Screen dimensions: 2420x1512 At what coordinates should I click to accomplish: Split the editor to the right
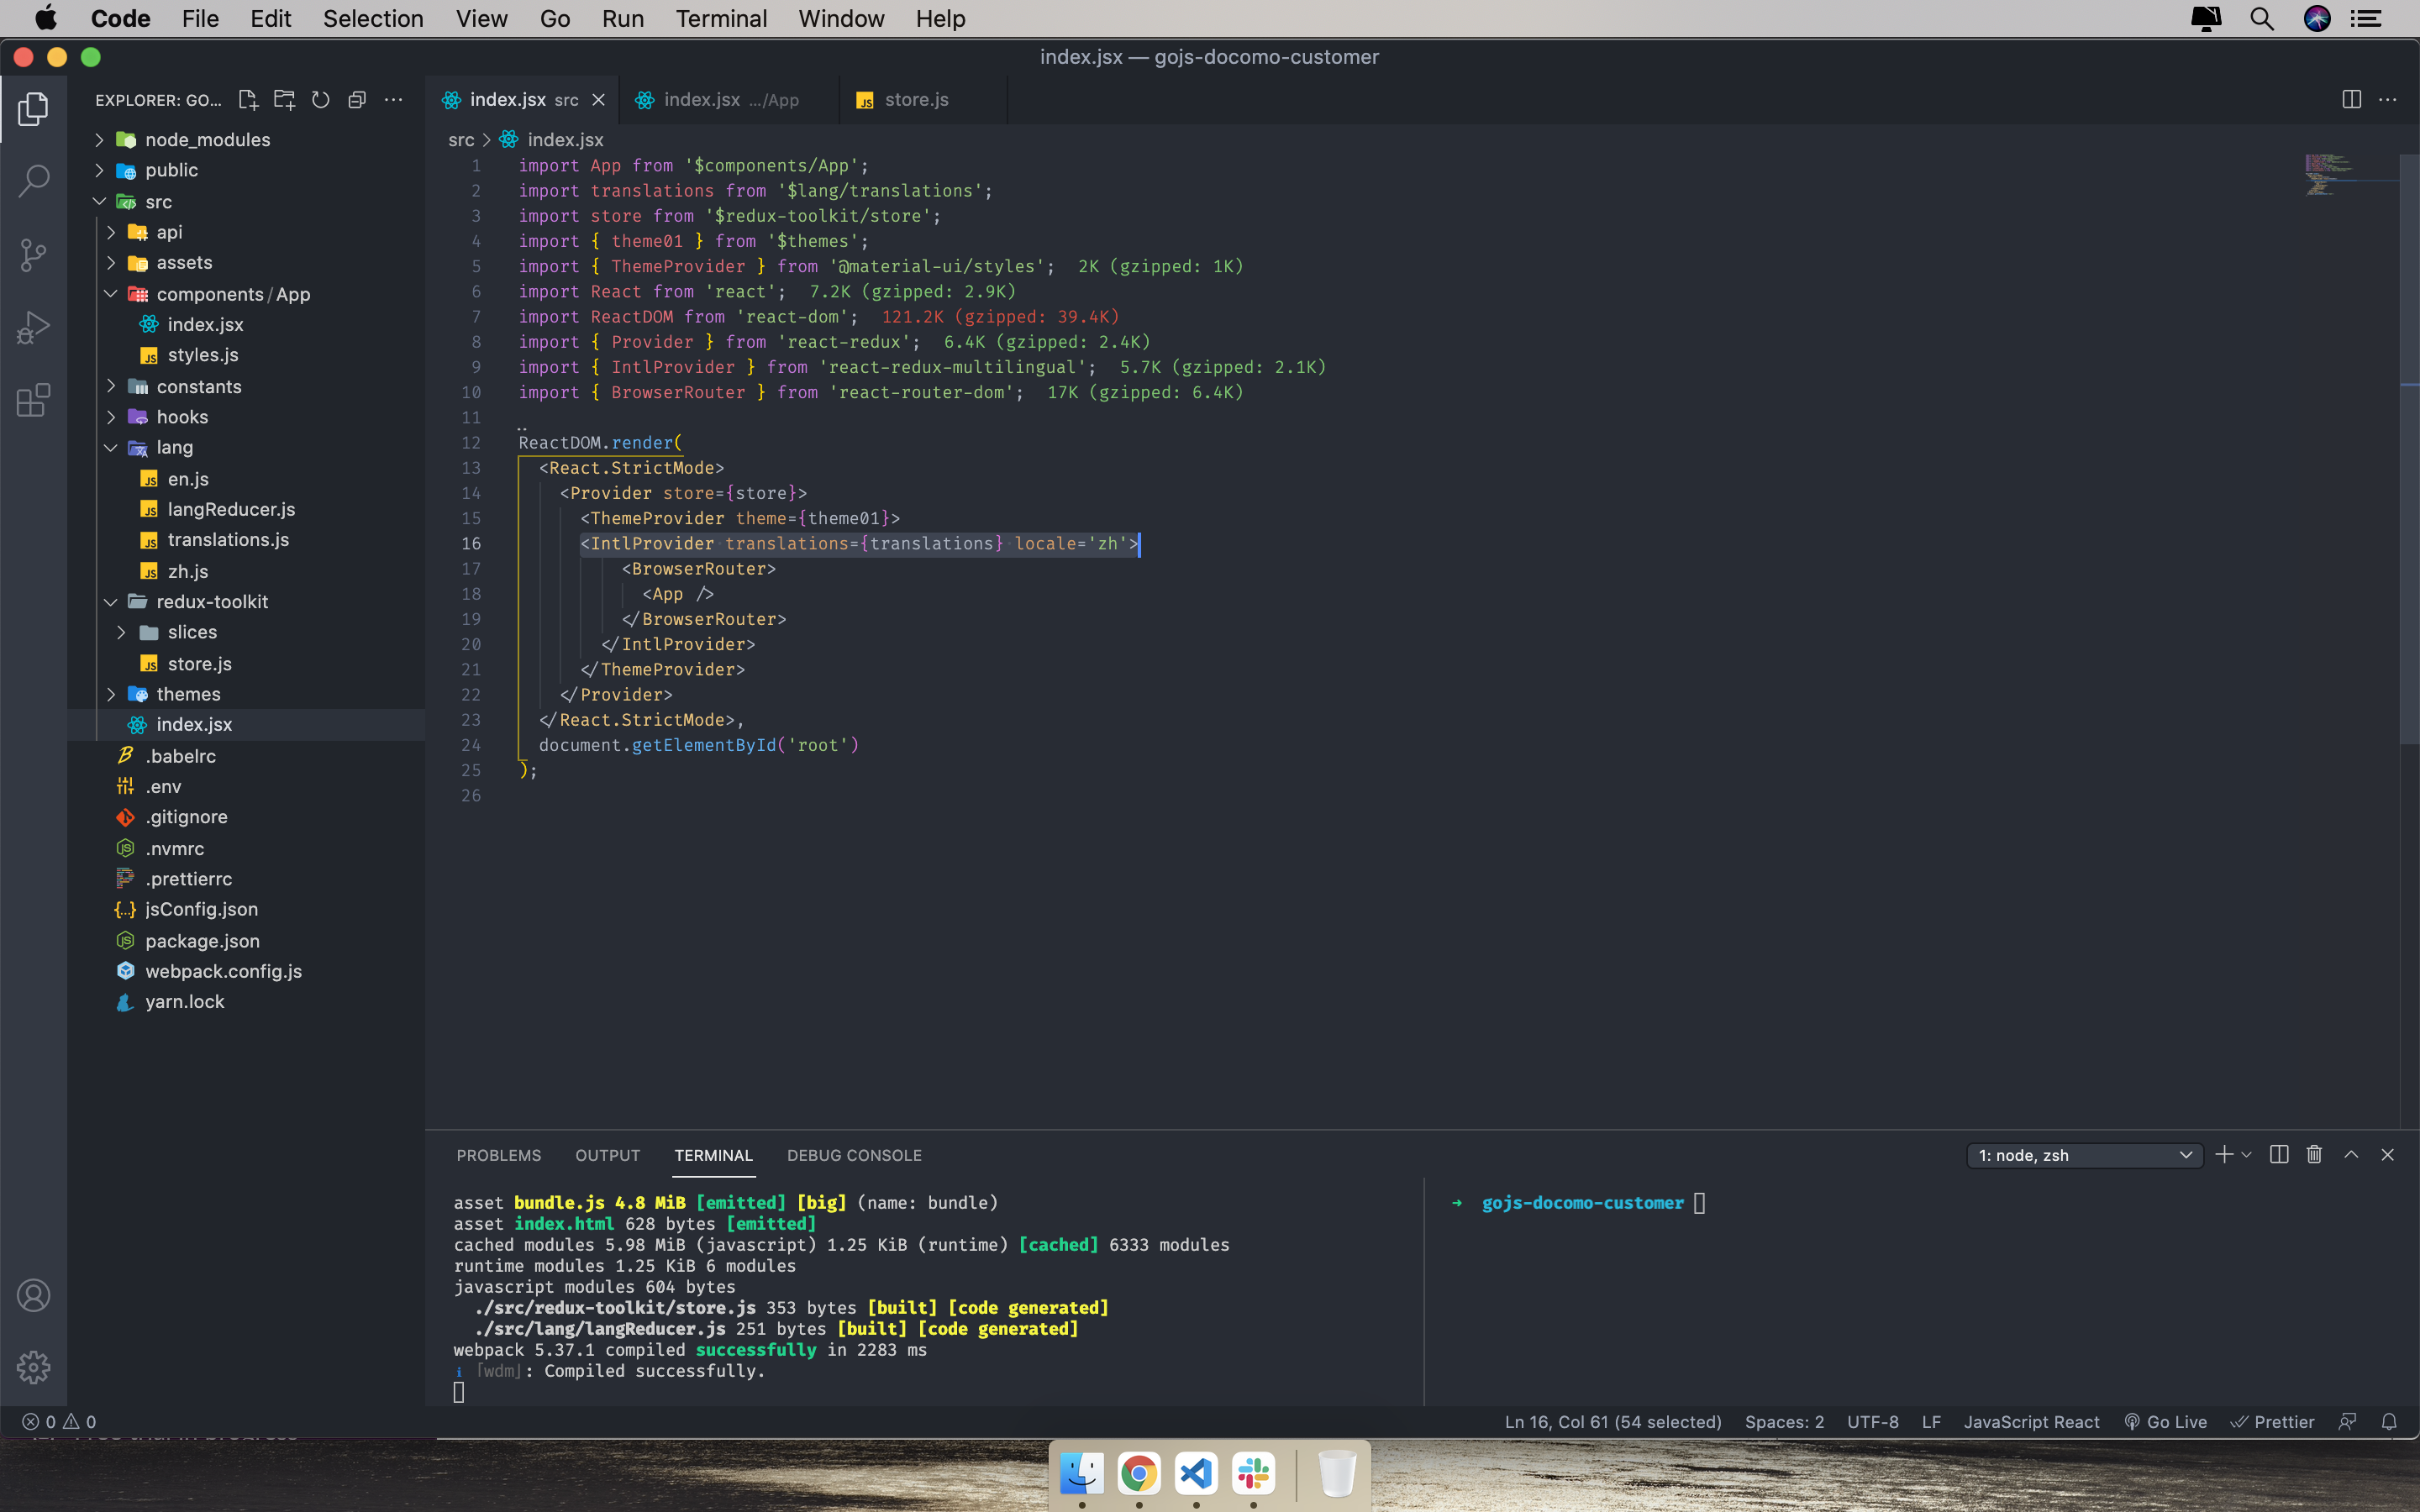pyautogui.click(x=2351, y=100)
